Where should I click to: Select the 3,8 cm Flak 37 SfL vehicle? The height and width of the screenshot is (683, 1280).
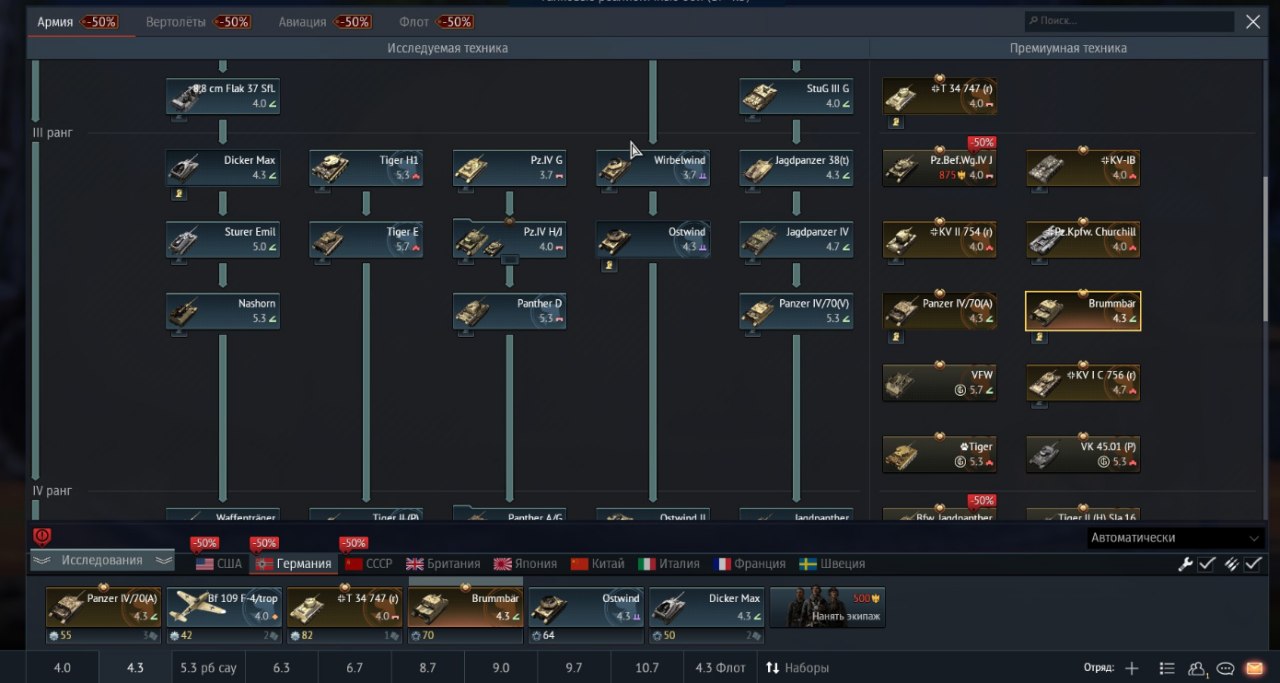click(x=223, y=96)
